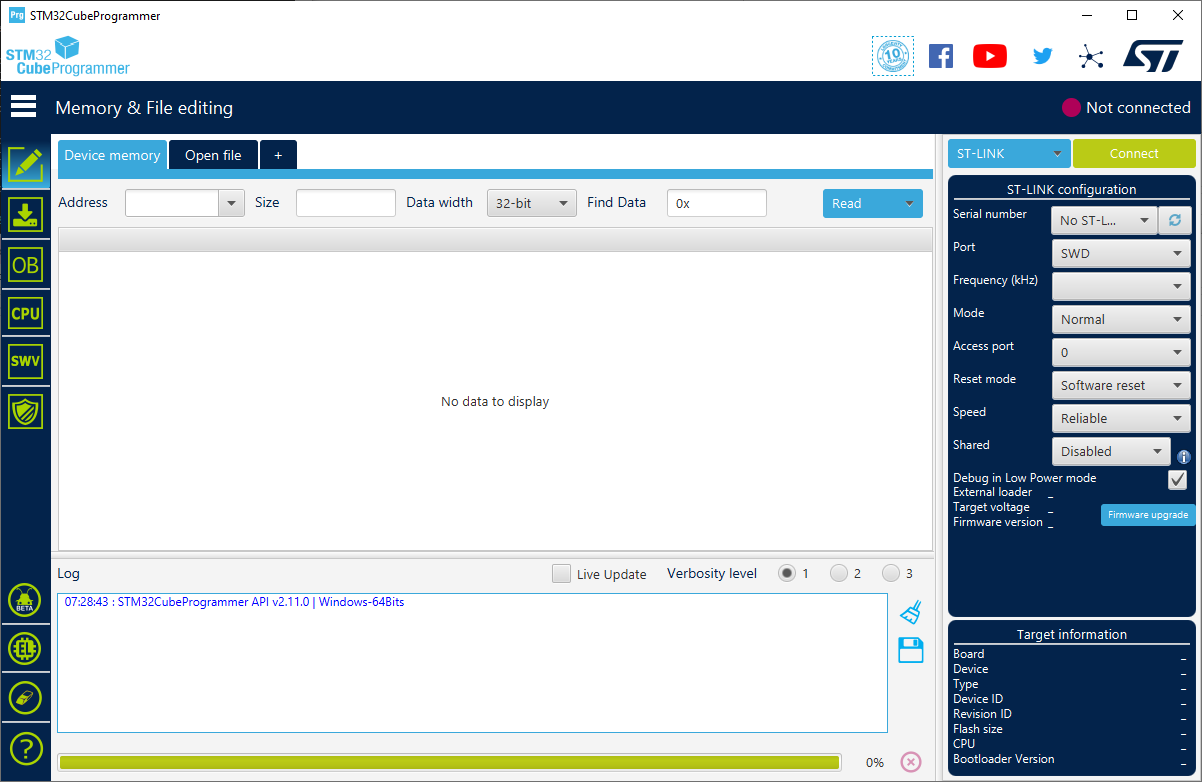Open the Mode Normal dropdown
Viewport: 1202px width, 782px height.
coord(1121,319)
